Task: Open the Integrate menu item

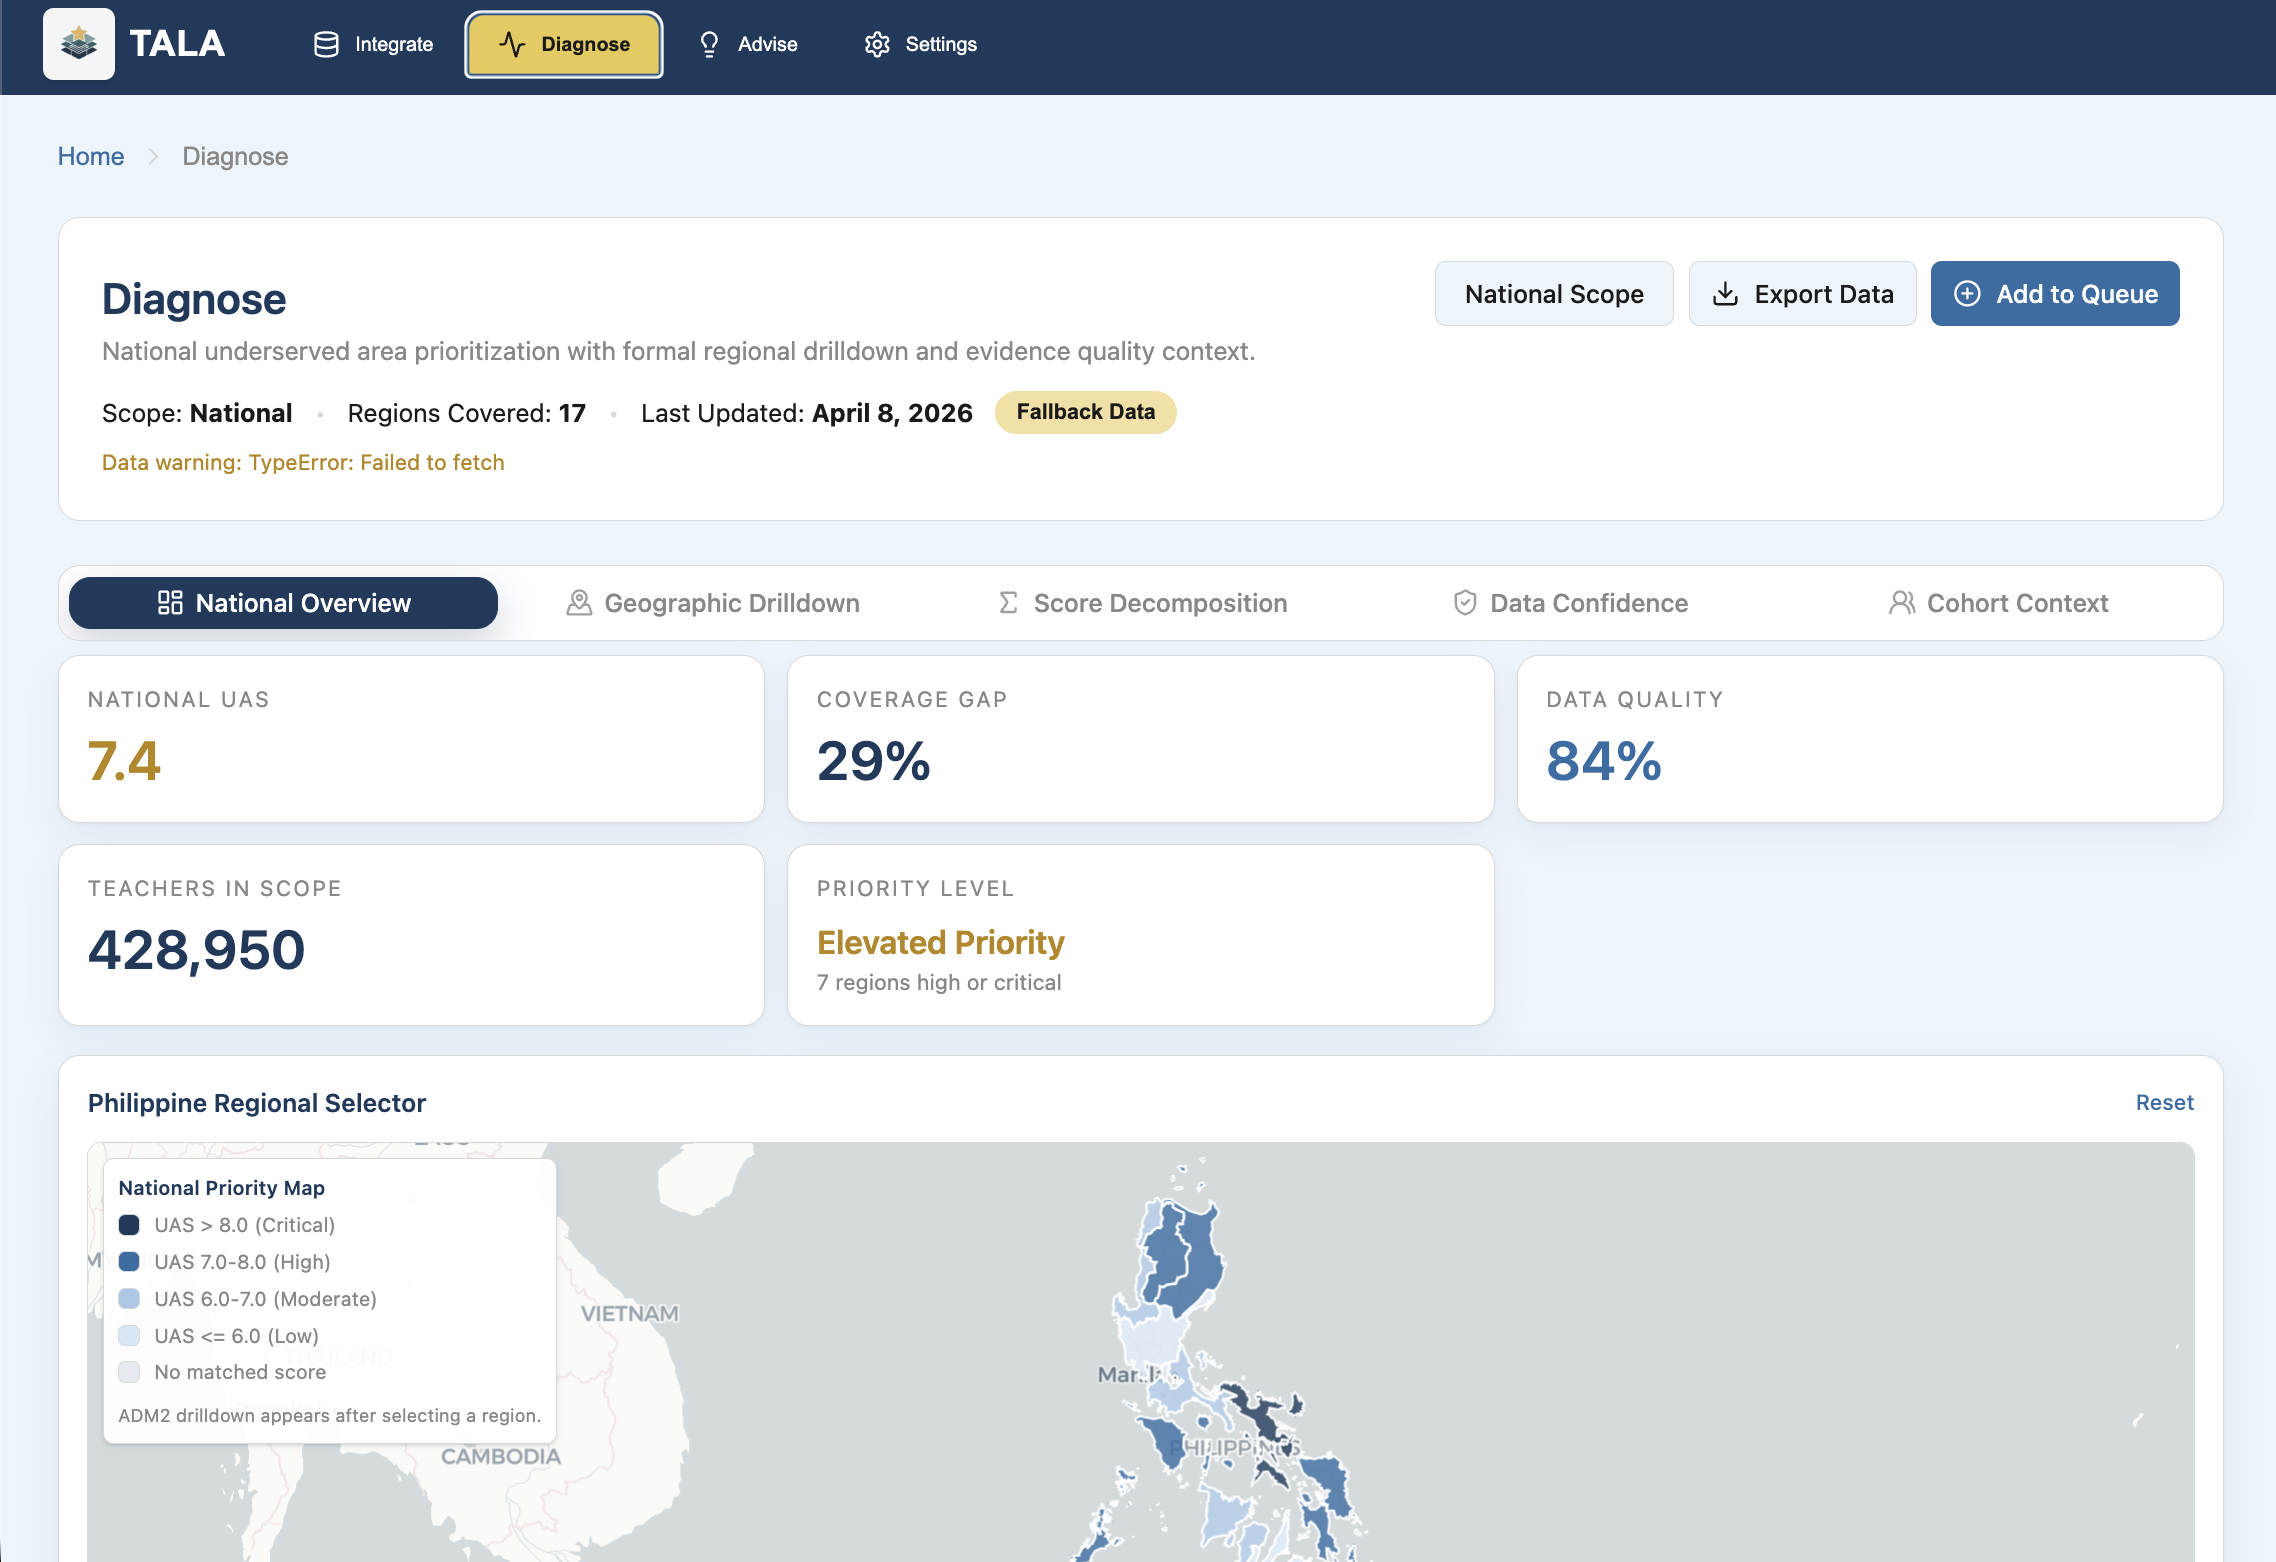Action: (x=373, y=44)
